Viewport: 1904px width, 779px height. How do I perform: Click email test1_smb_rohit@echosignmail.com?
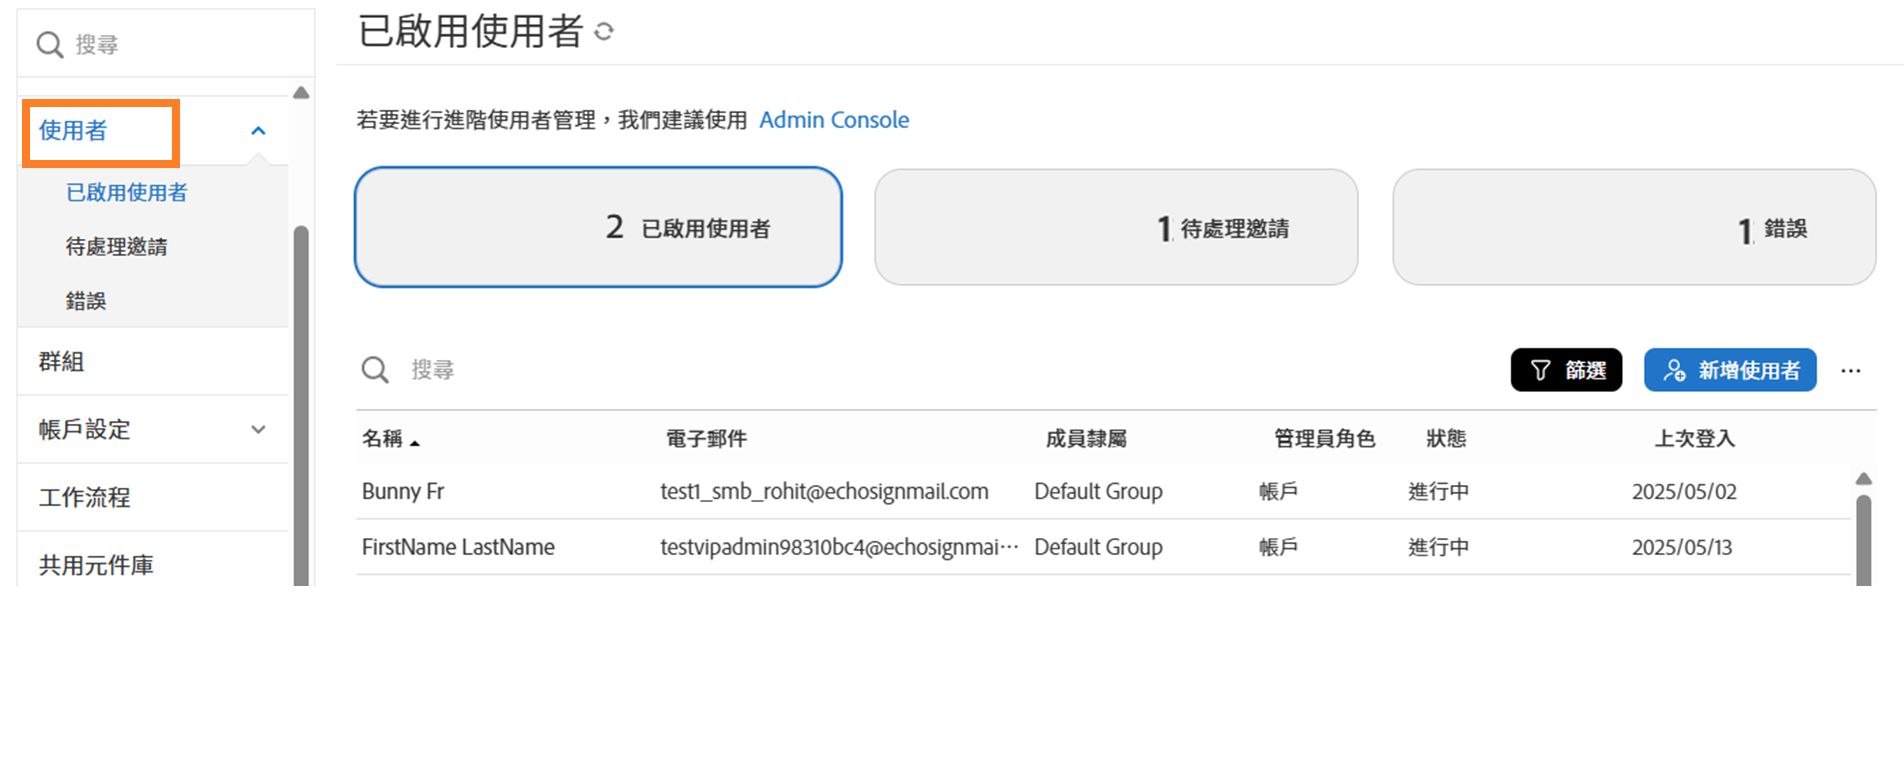coord(824,492)
